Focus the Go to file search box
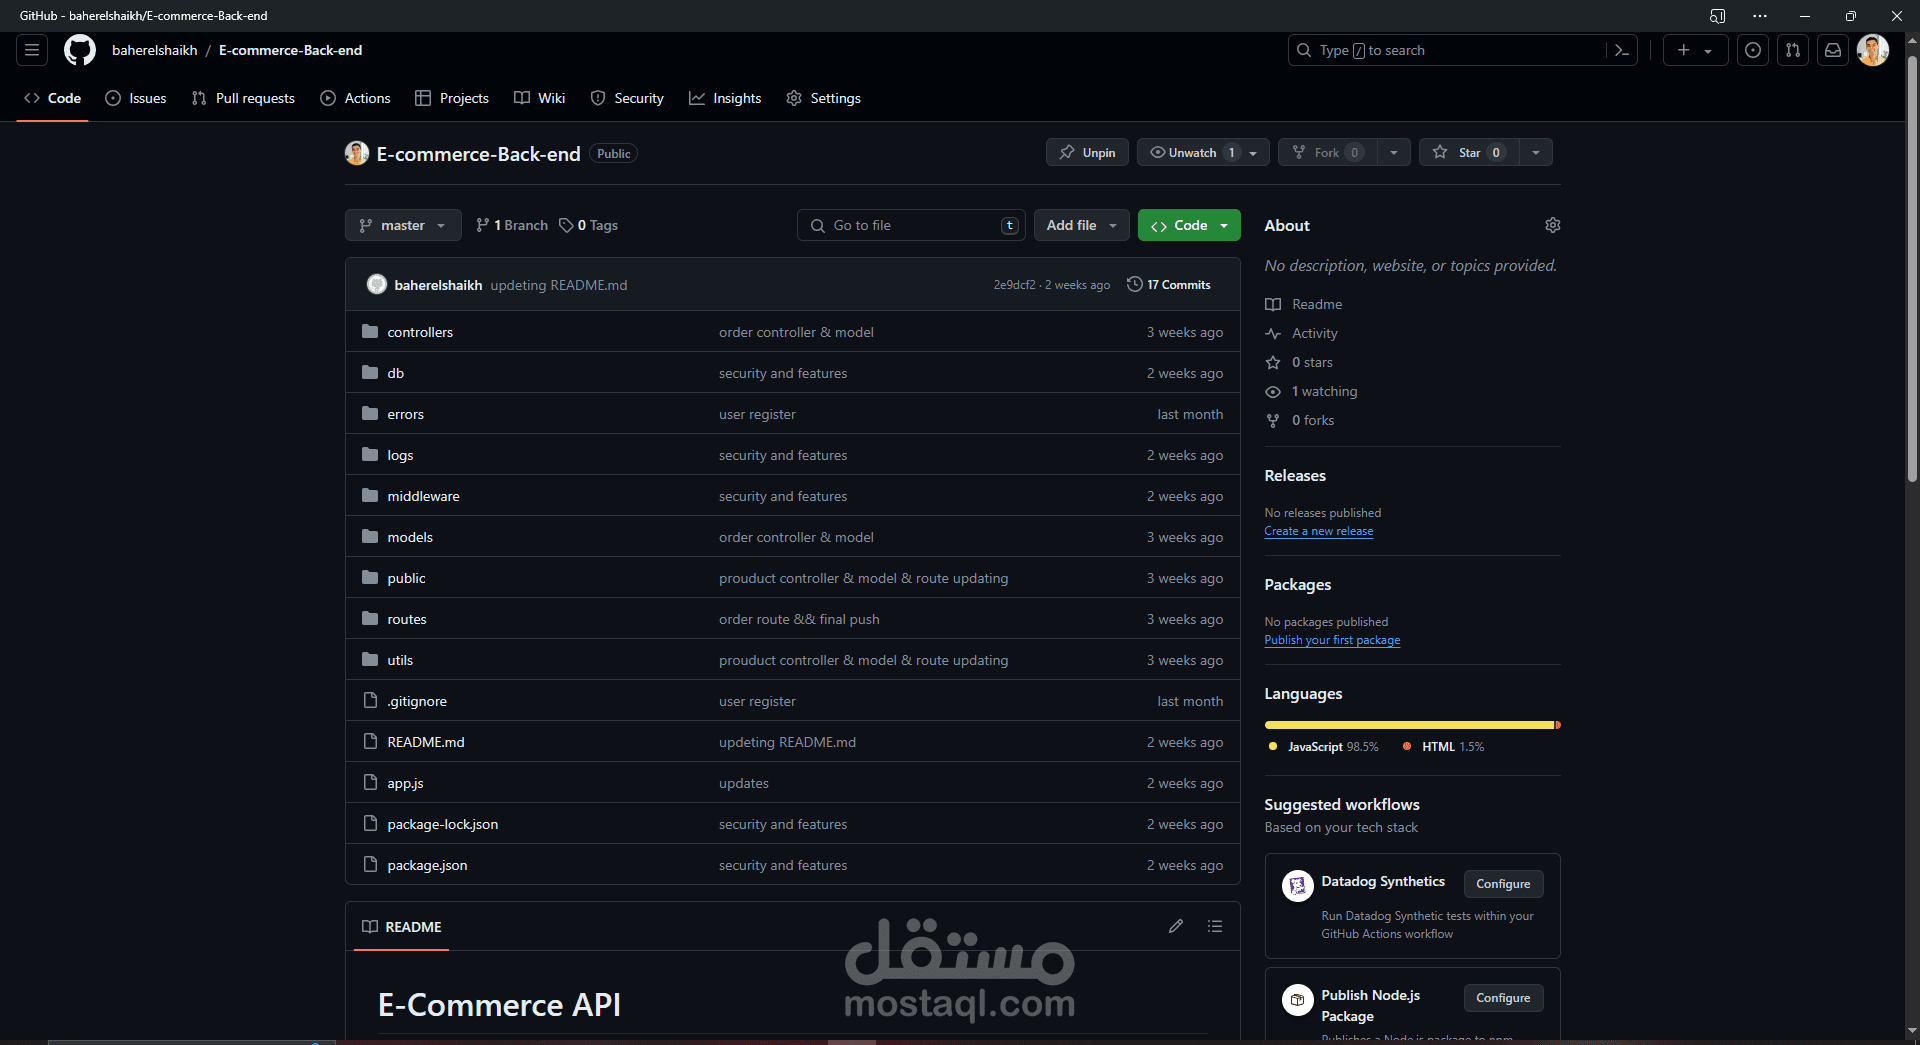 click(x=911, y=225)
